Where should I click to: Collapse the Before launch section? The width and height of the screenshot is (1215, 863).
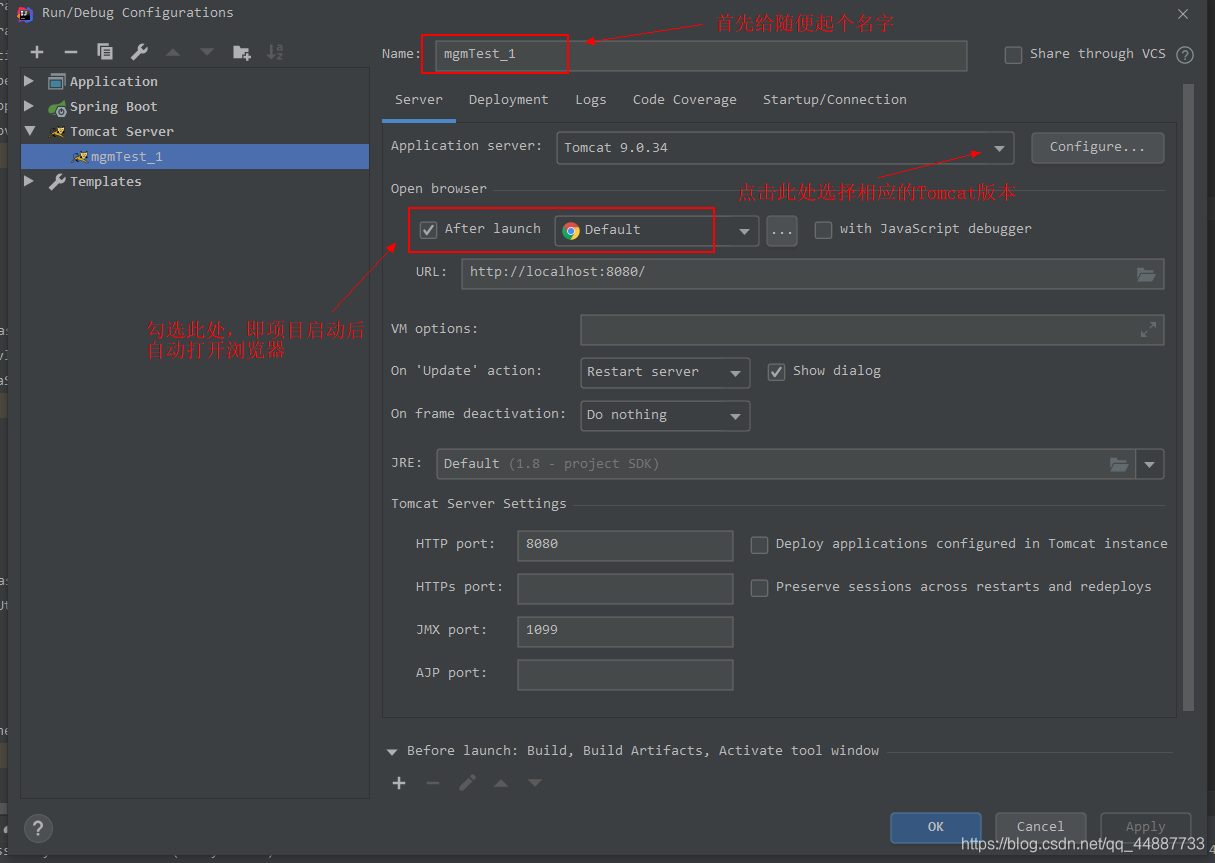click(392, 751)
